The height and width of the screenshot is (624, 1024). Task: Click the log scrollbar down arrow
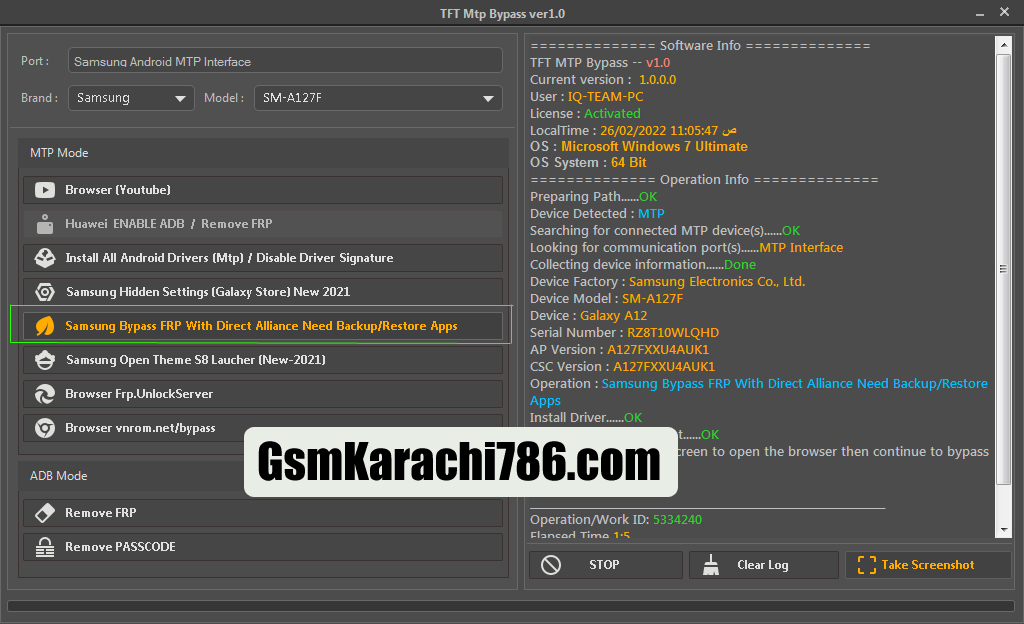tap(1004, 529)
